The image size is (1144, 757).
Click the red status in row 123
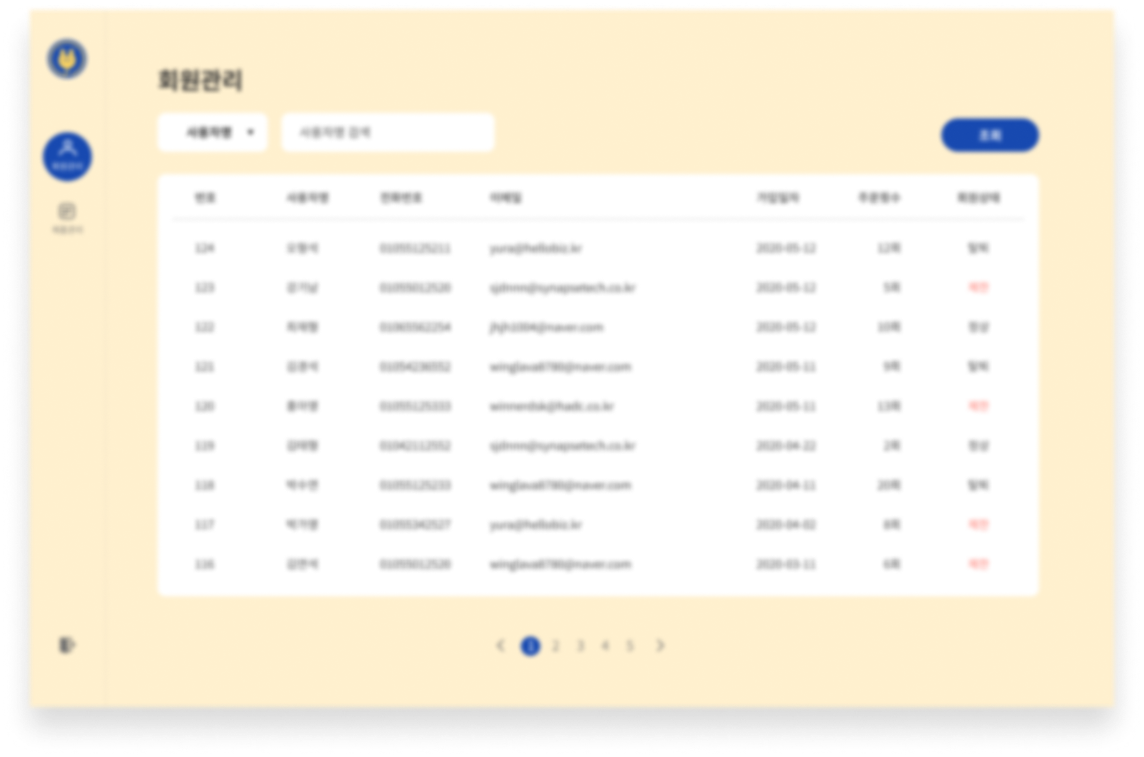(978, 287)
